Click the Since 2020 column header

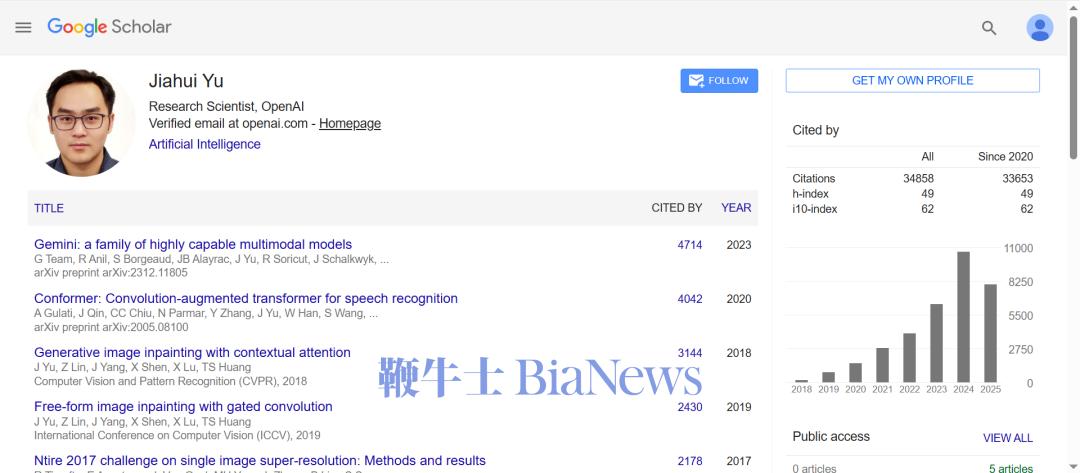(1006, 157)
